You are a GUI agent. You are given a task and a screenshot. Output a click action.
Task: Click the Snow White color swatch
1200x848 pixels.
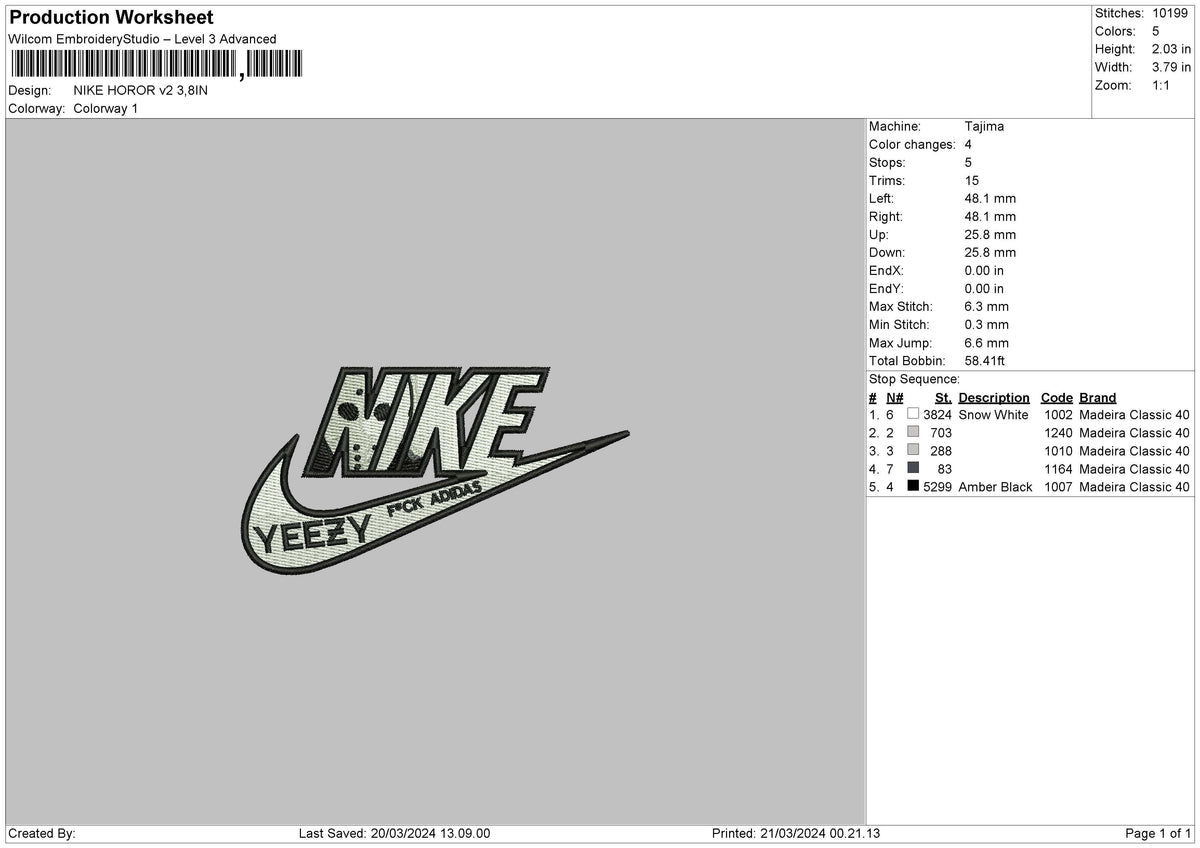(x=913, y=414)
